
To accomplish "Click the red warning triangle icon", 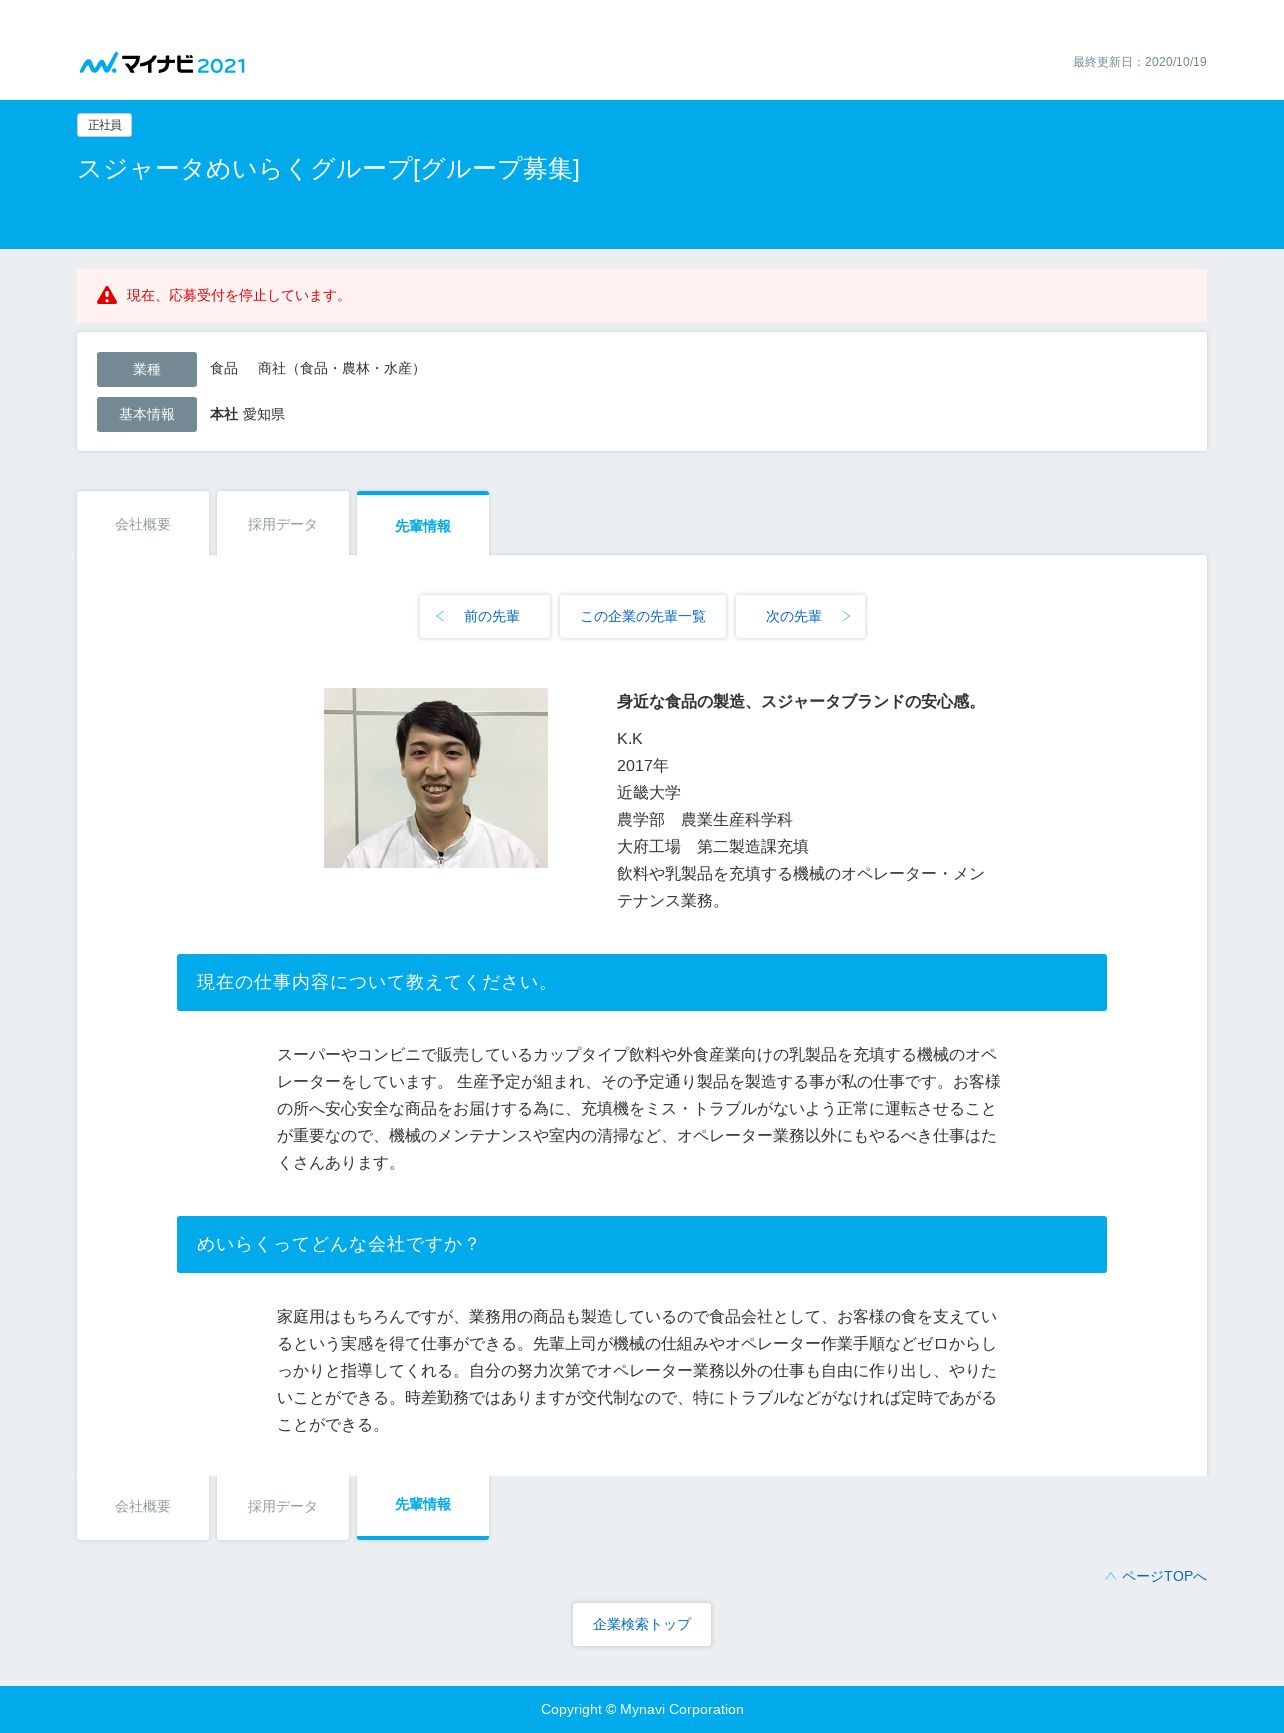I will coord(107,295).
